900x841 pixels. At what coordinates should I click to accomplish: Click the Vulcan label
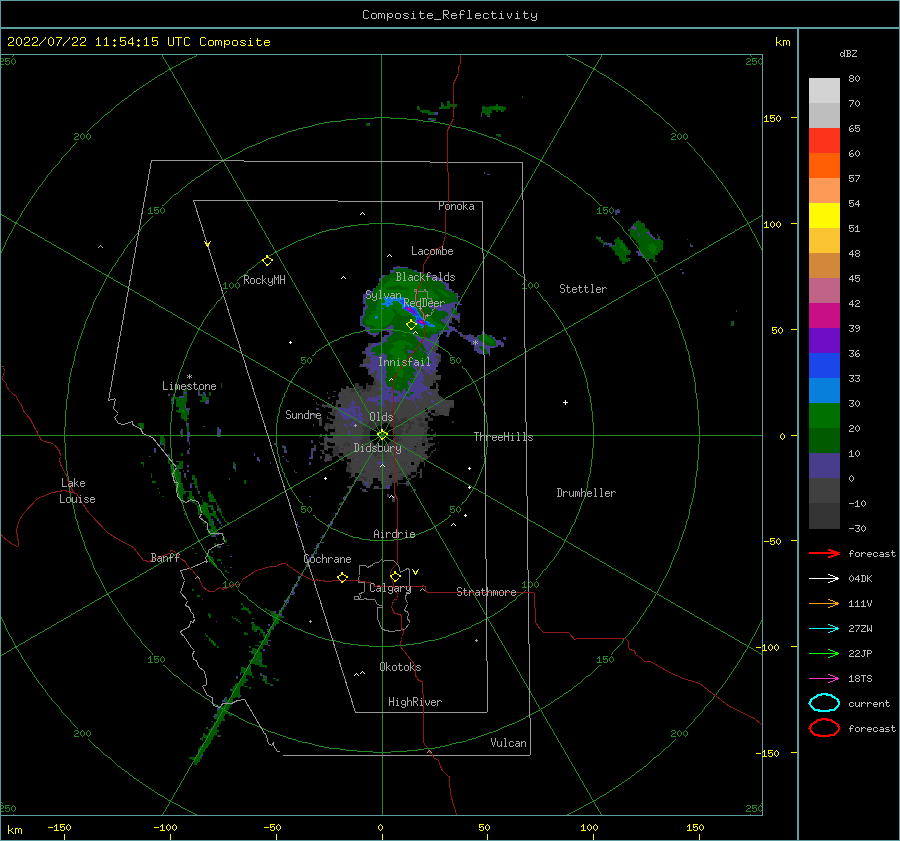point(508,743)
